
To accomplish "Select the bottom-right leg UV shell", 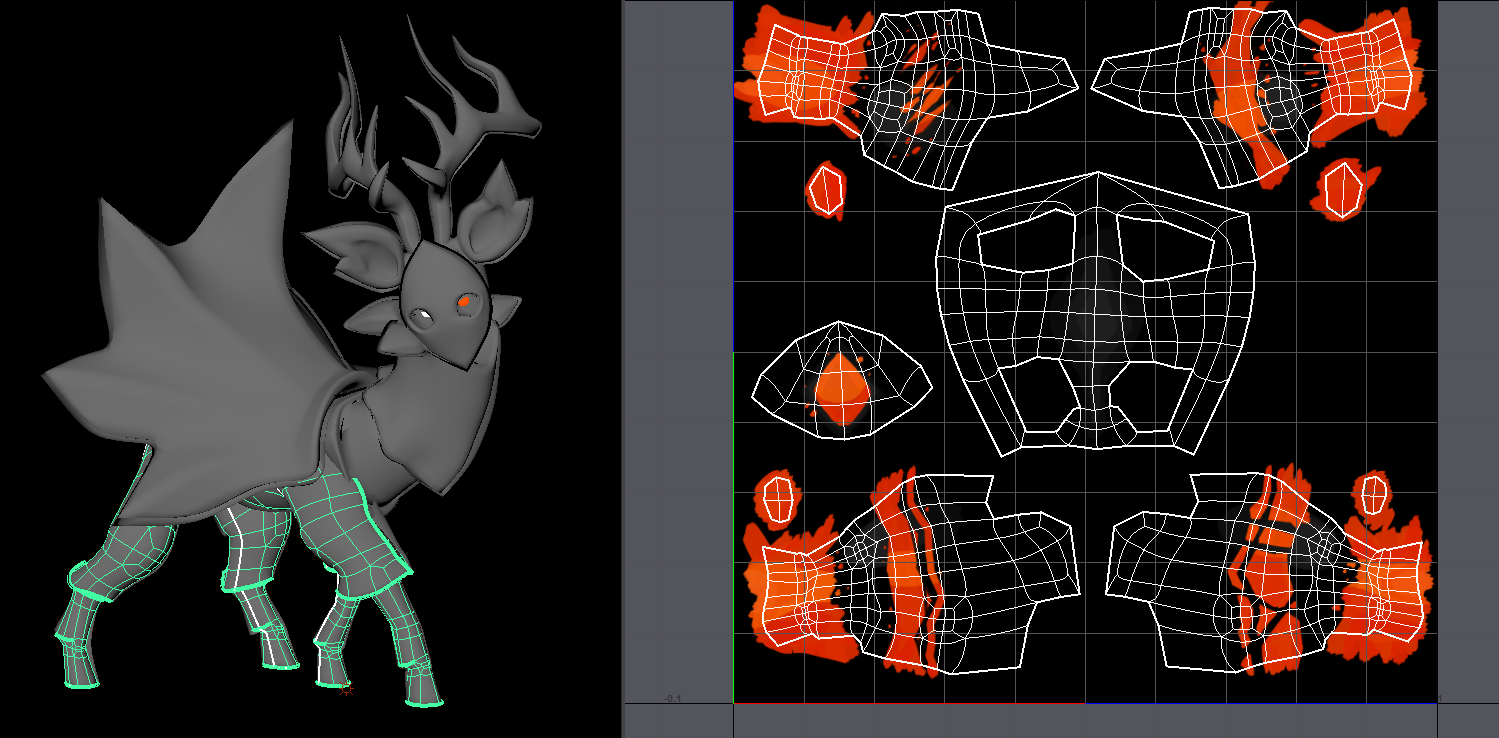I will [1265, 572].
